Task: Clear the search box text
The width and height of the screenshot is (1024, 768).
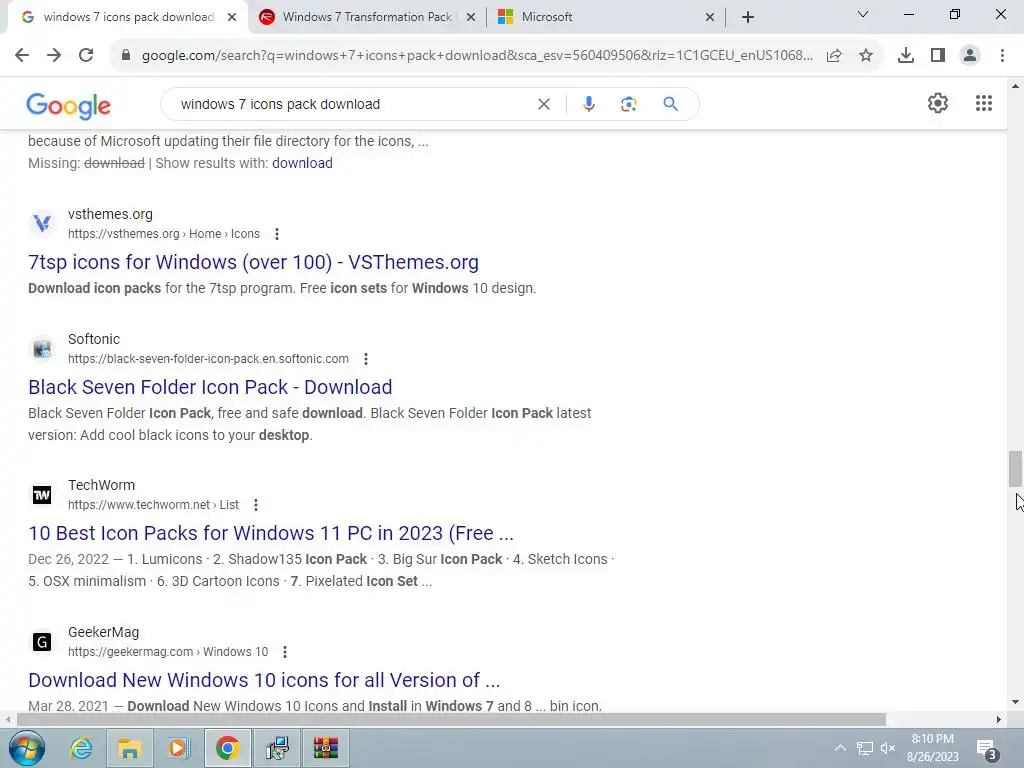Action: coord(543,104)
